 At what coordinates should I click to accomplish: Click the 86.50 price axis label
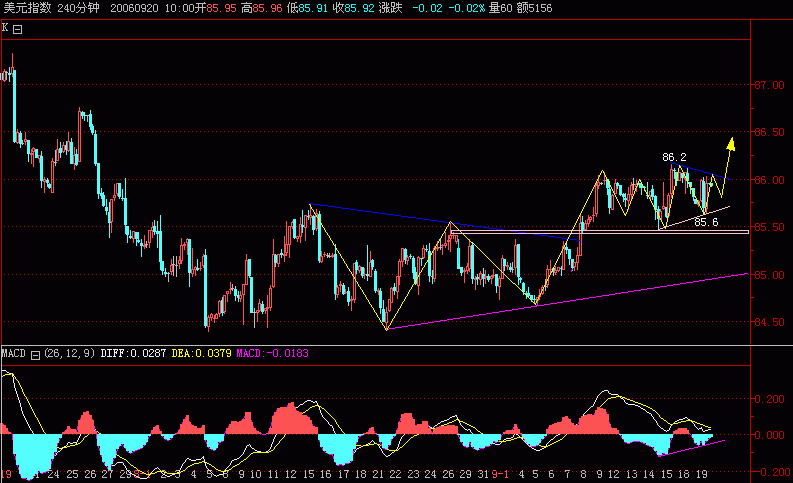tap(769, 132)
